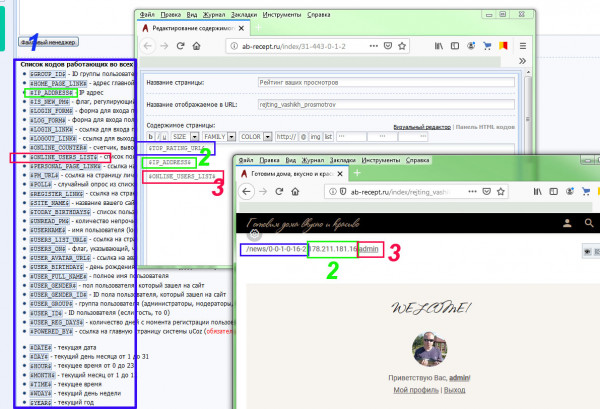Insert email with @ button
600x409 pixels.
(303, 137)
